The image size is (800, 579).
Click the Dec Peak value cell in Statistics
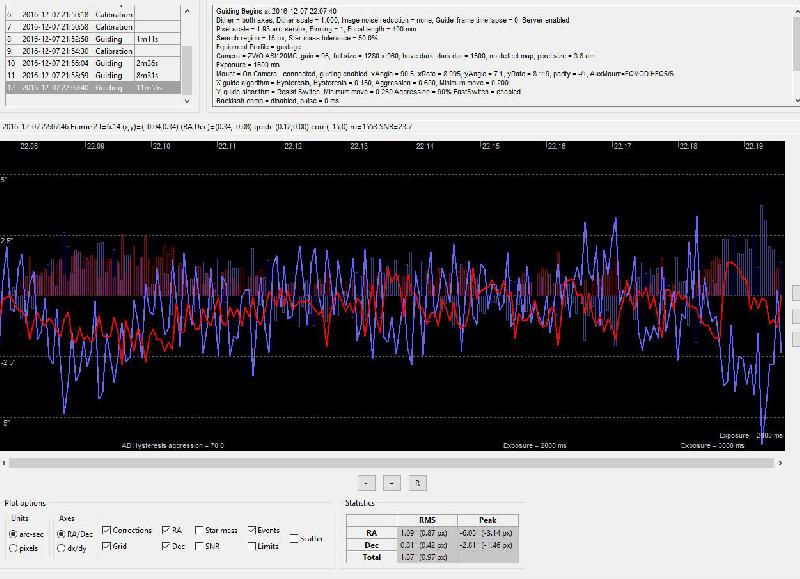click(x=488, y=545)
